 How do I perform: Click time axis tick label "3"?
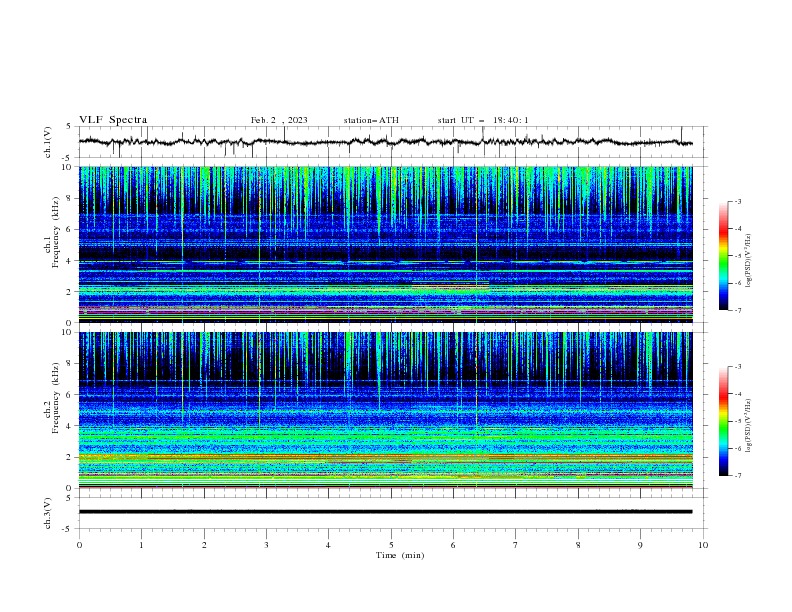(x=266, y=545)
